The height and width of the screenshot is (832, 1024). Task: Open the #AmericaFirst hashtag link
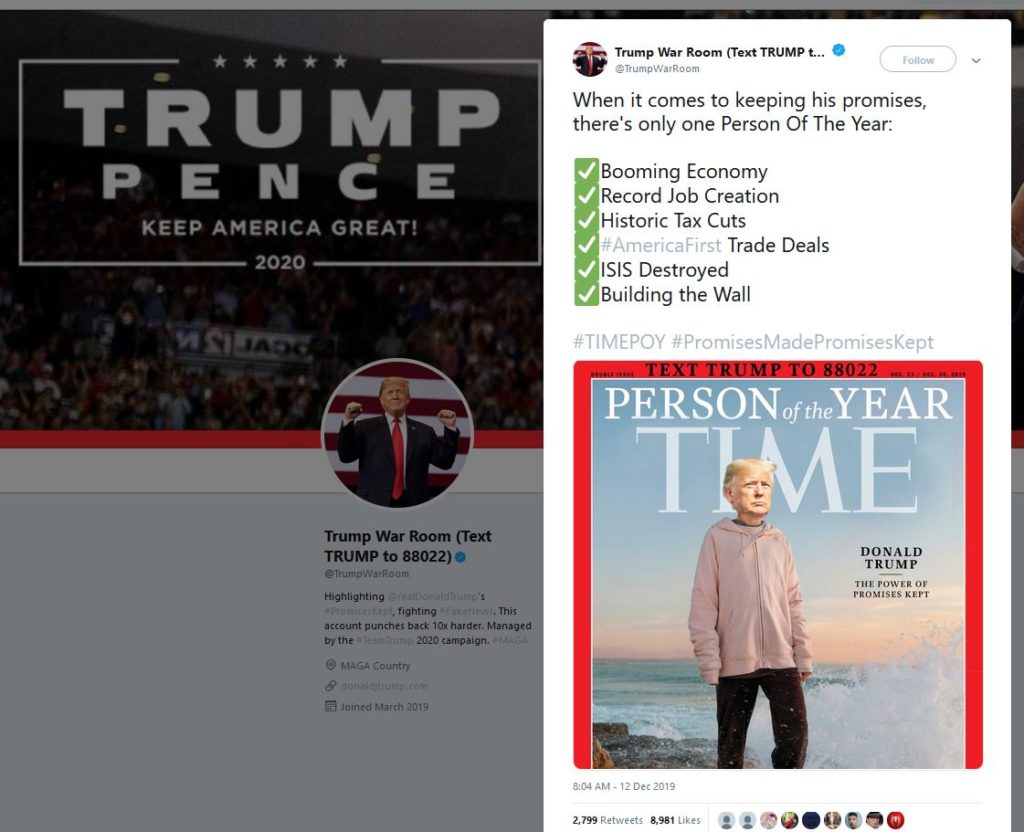[x=660, y=245]
